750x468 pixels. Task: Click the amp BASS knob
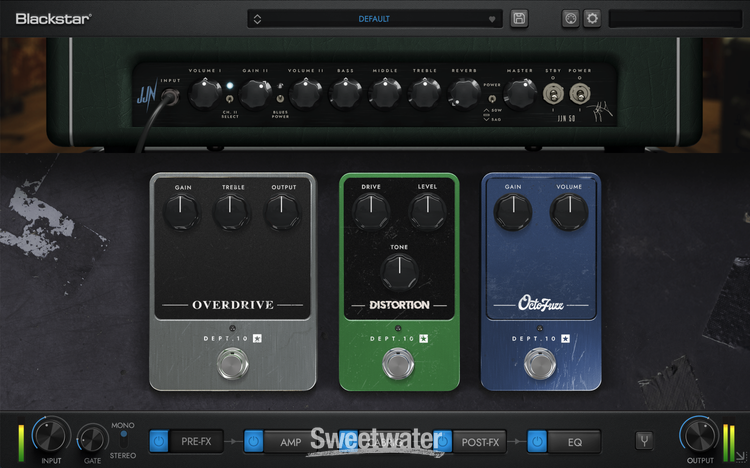click(x=345, y=94)
